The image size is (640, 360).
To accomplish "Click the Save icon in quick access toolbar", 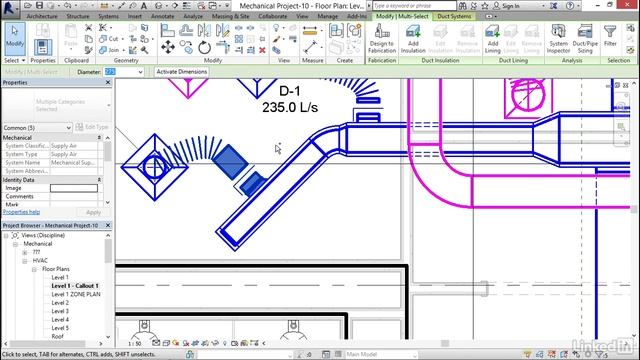I will pyautogui.click(x=39, y=6).
